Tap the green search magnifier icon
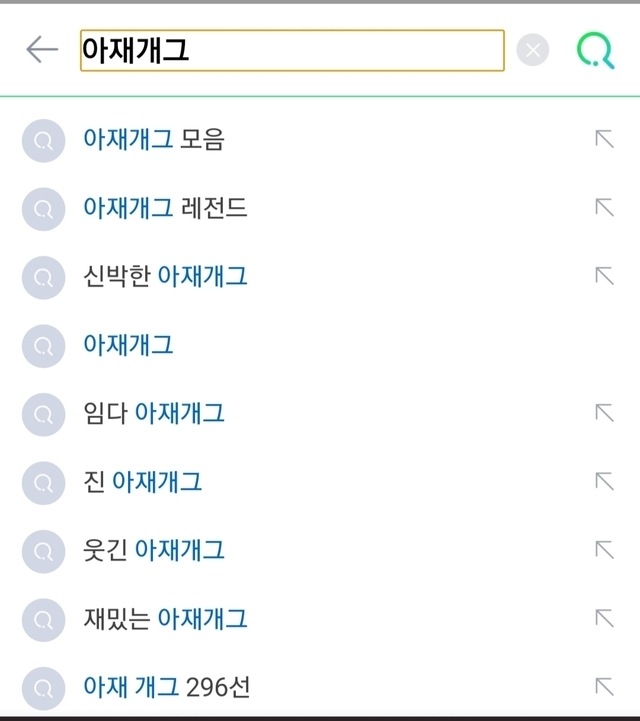 tap(596, 50)
